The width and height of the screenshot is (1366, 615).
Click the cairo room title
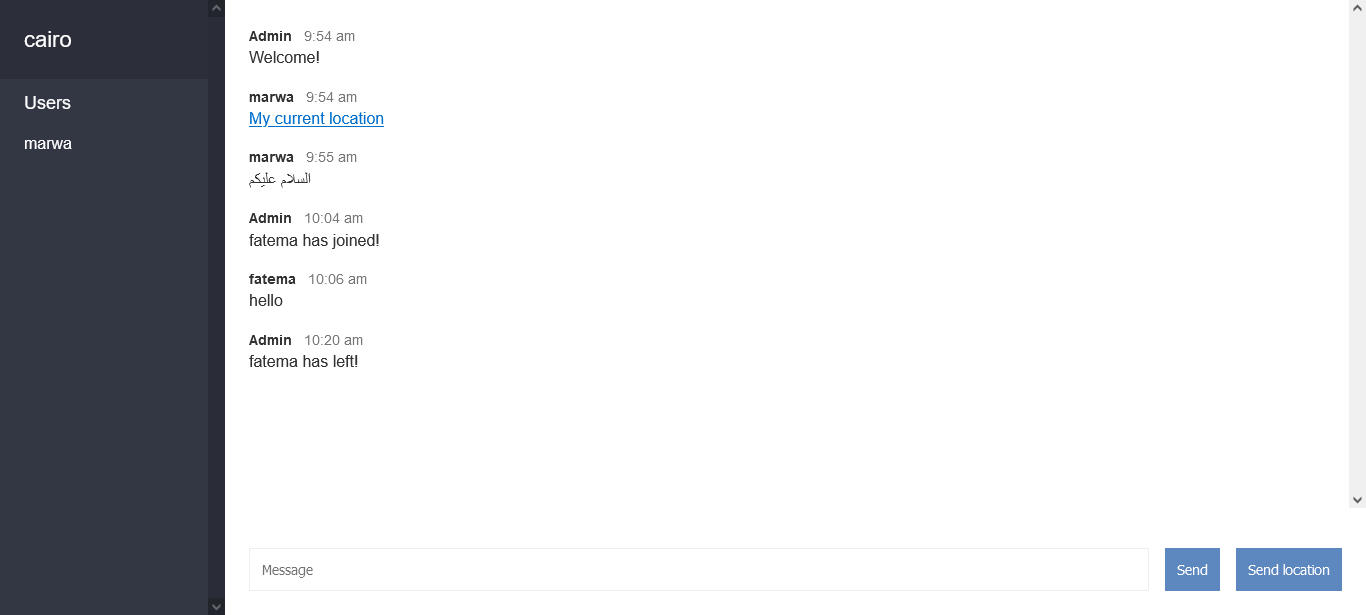tap(48, 41)
